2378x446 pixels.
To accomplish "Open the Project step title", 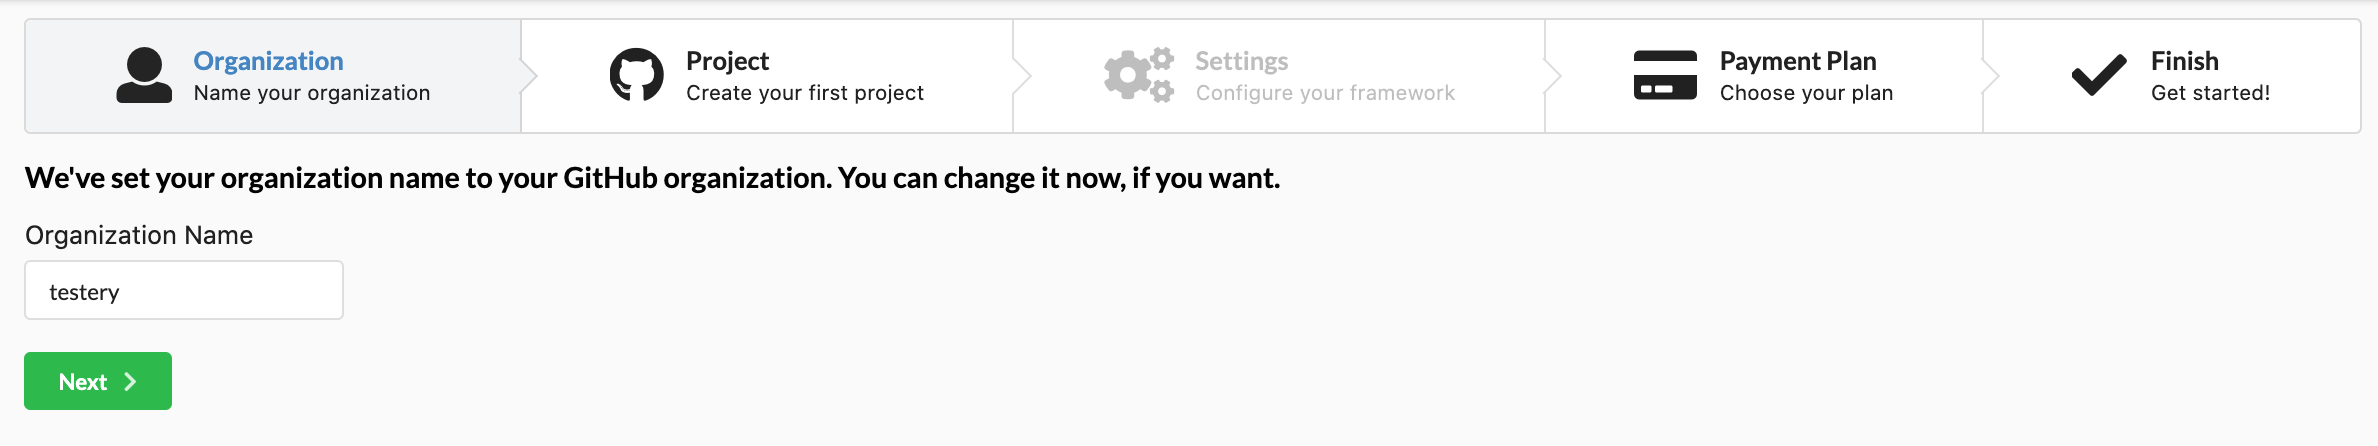I will coord(727,61).
